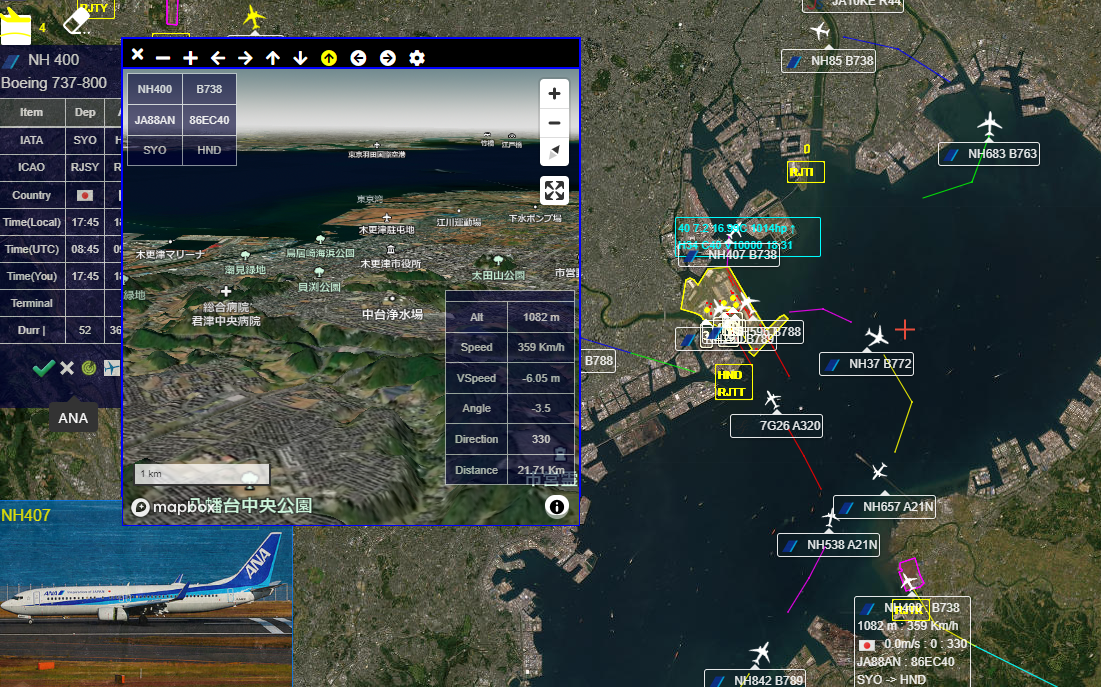
Task: Select JA88AN registration cell
Action: click(154, 120)
